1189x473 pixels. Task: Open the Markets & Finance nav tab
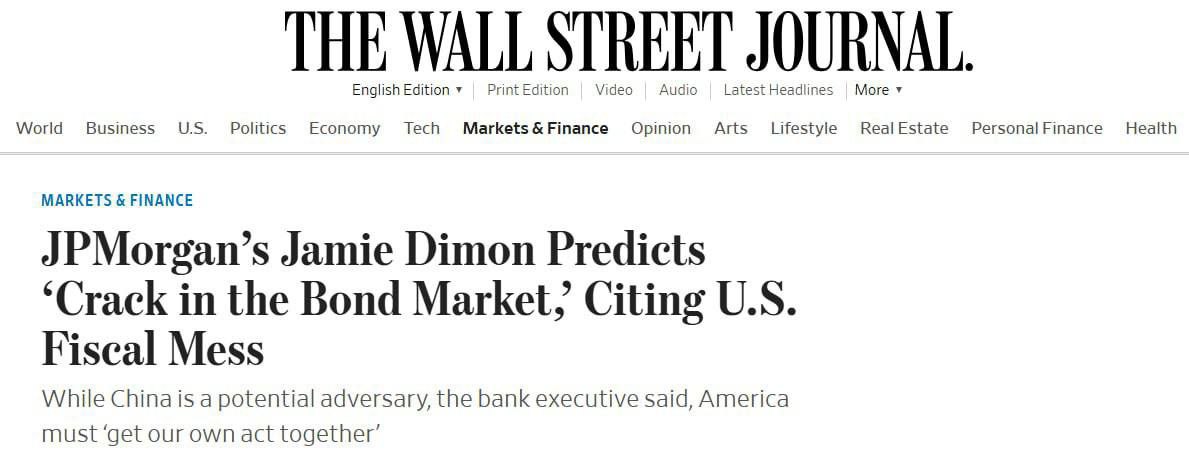coord(535,128)
